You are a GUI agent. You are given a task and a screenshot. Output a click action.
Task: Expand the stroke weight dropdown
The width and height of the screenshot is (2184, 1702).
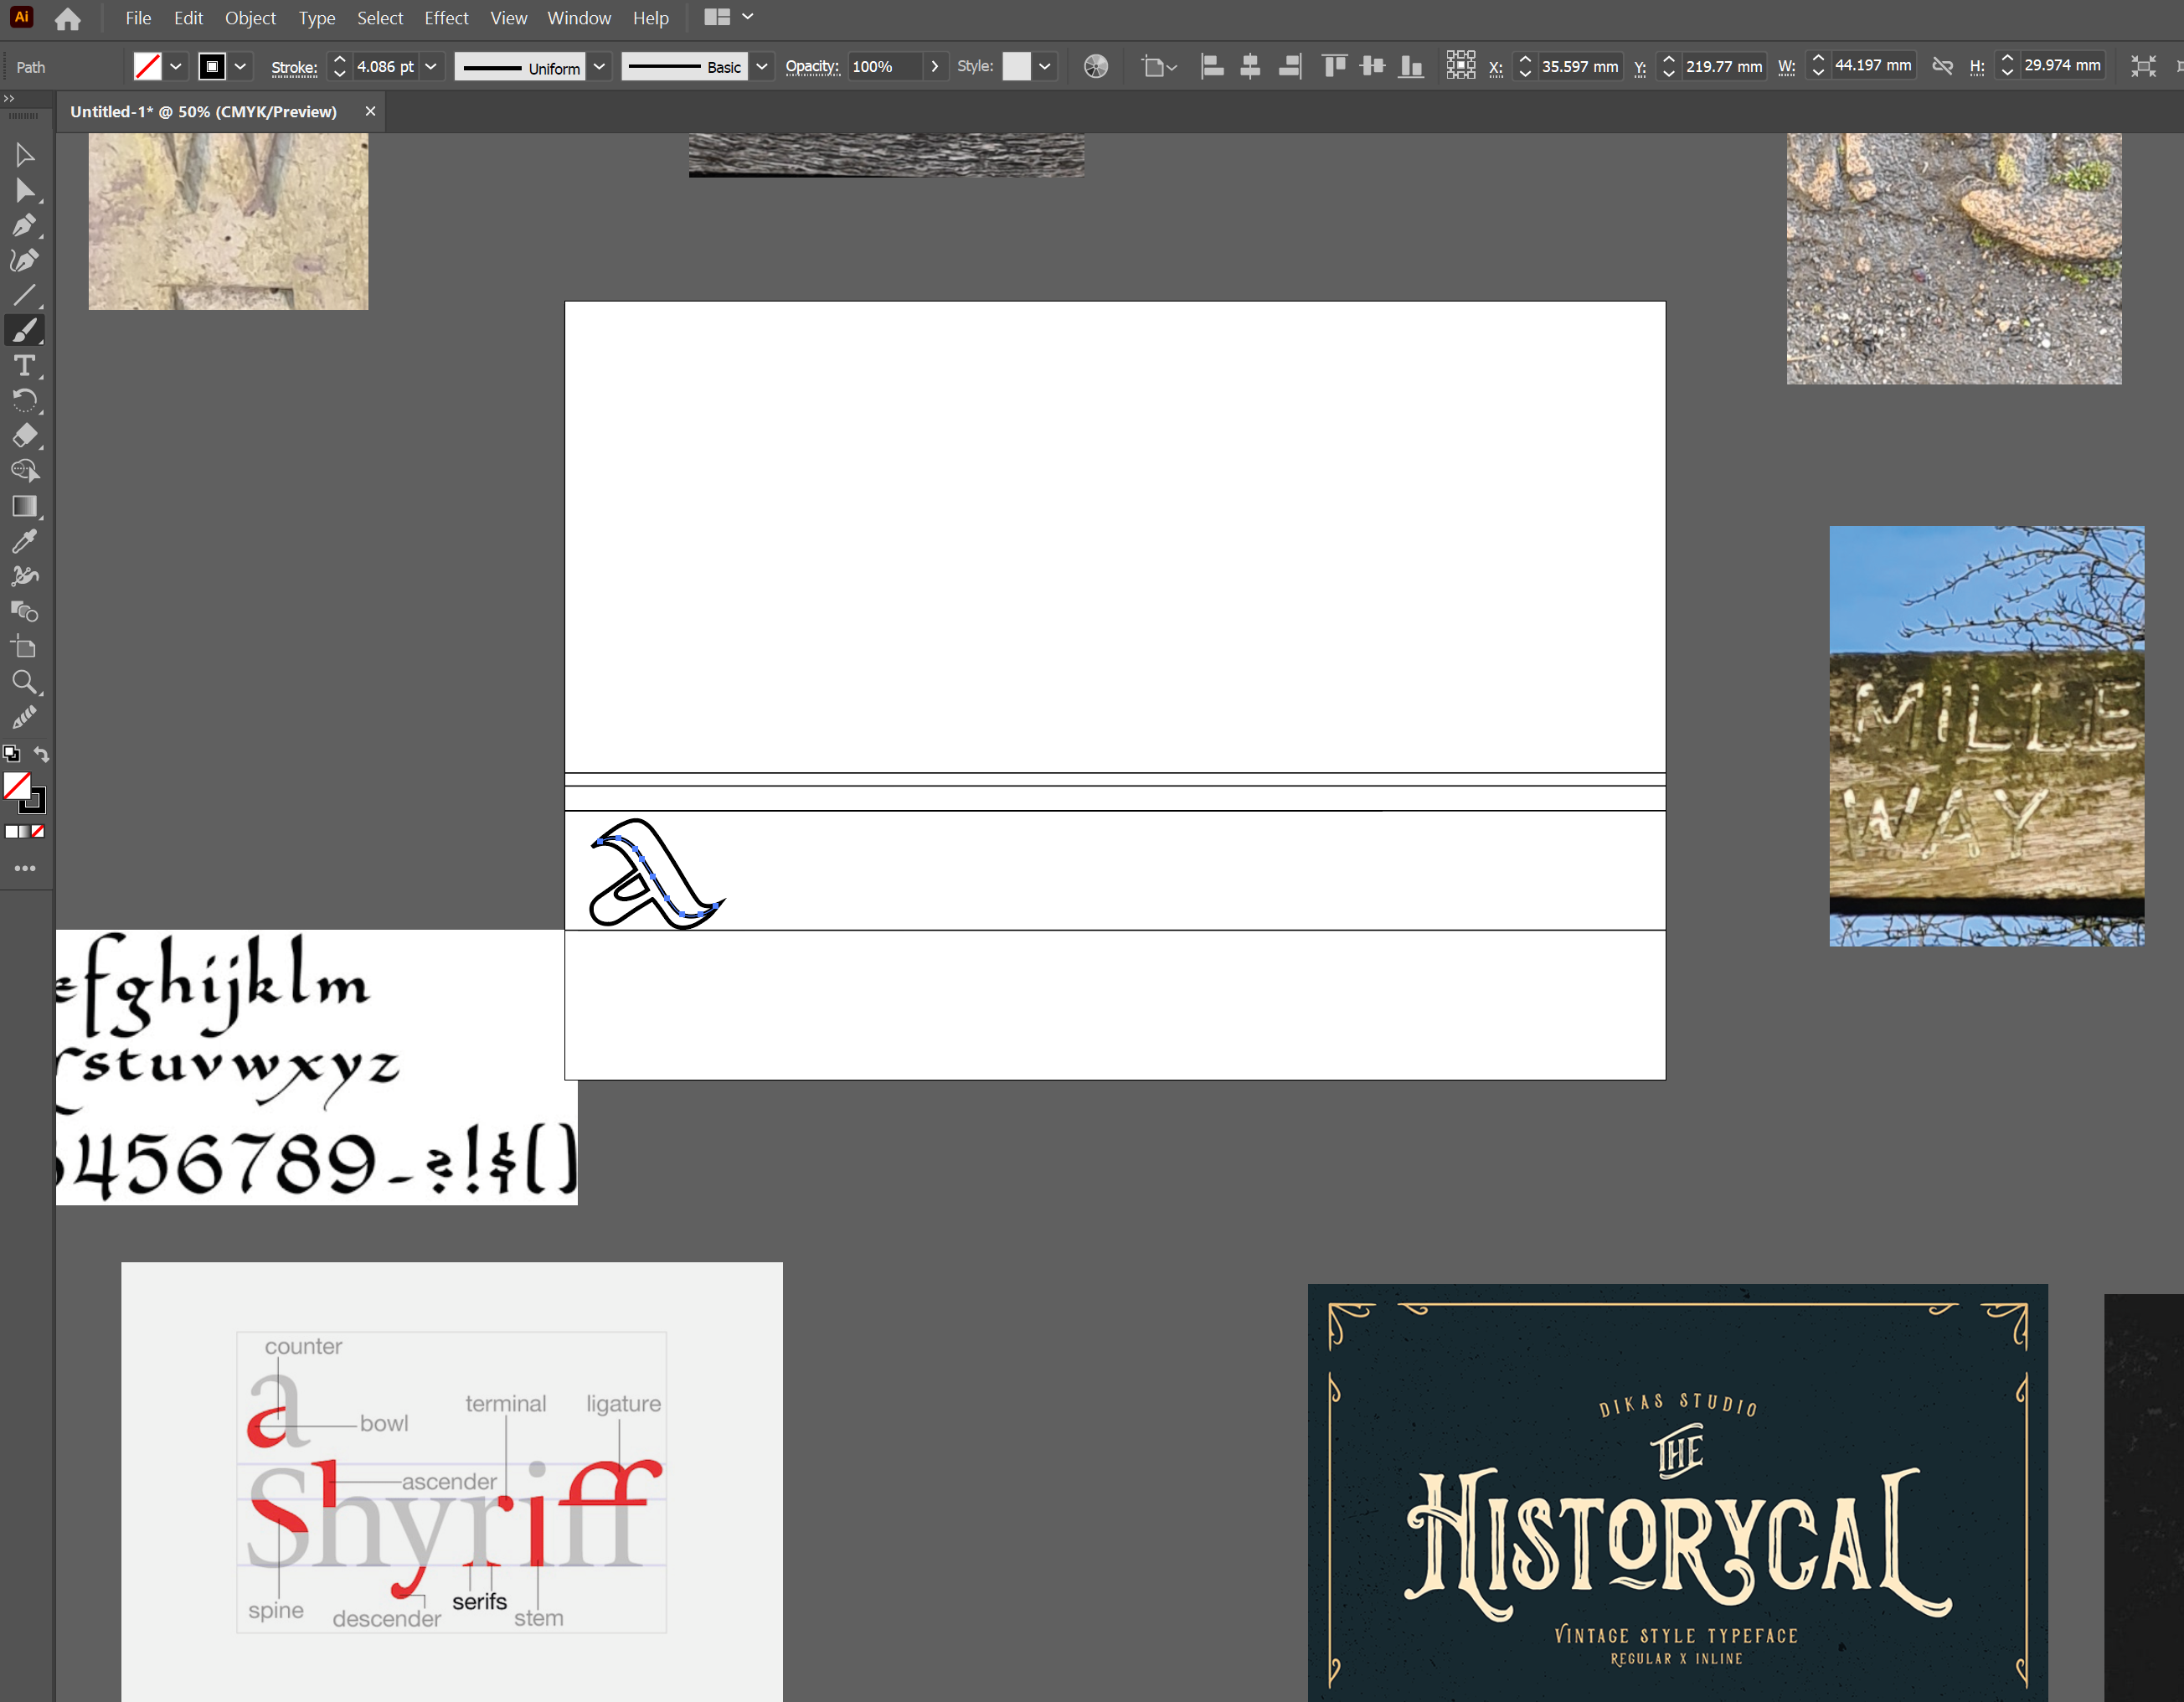[431, 67]
